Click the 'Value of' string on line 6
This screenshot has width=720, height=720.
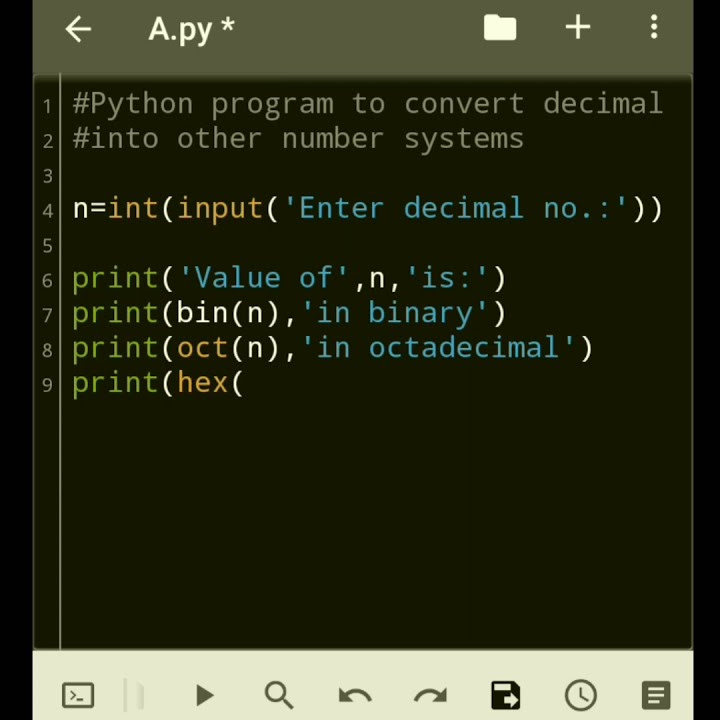[x=264, y=278]
